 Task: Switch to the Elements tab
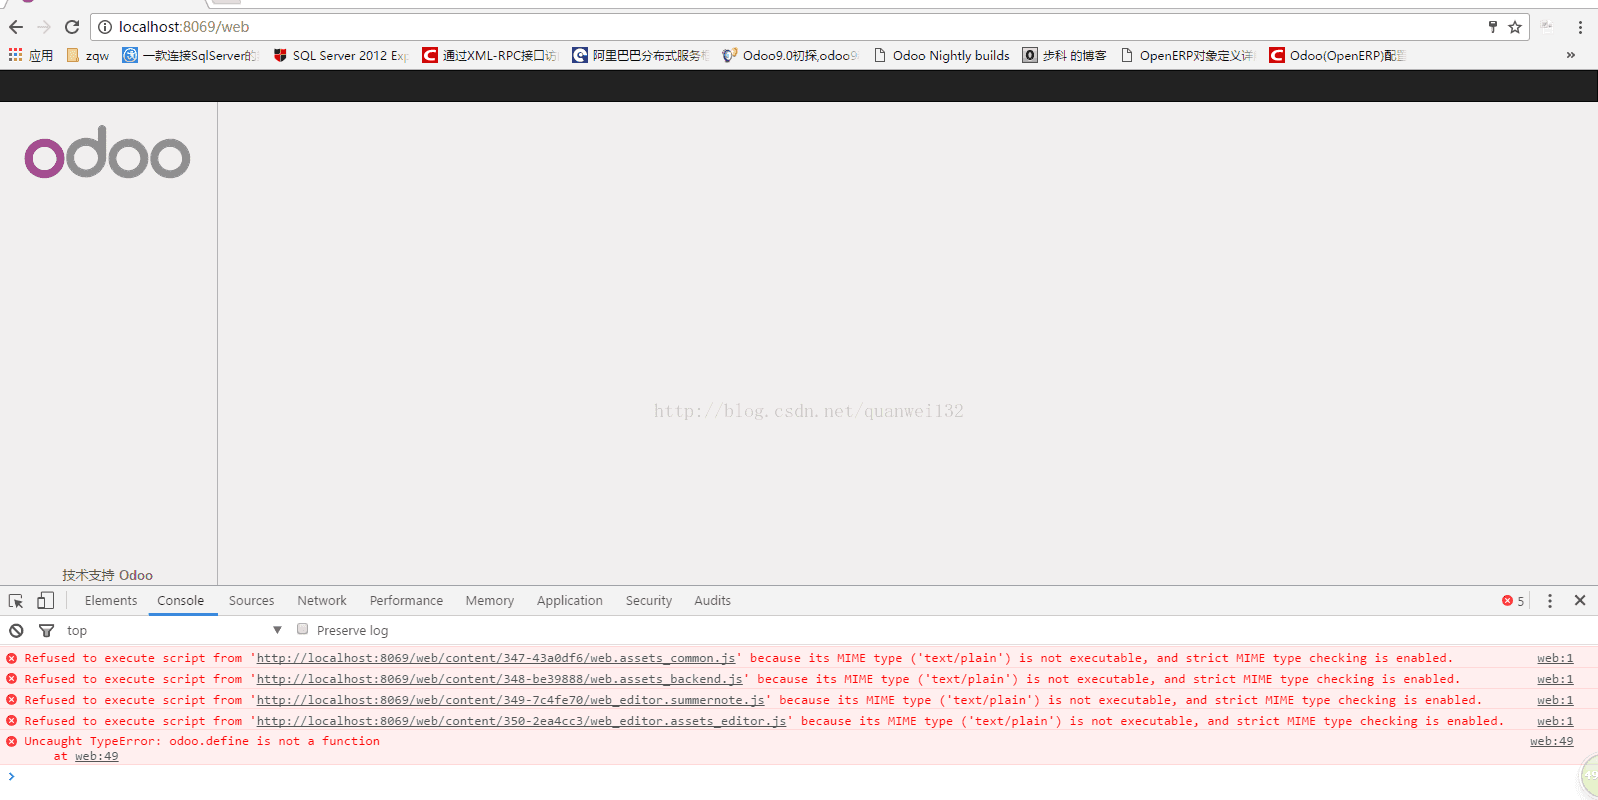(111, 601)
